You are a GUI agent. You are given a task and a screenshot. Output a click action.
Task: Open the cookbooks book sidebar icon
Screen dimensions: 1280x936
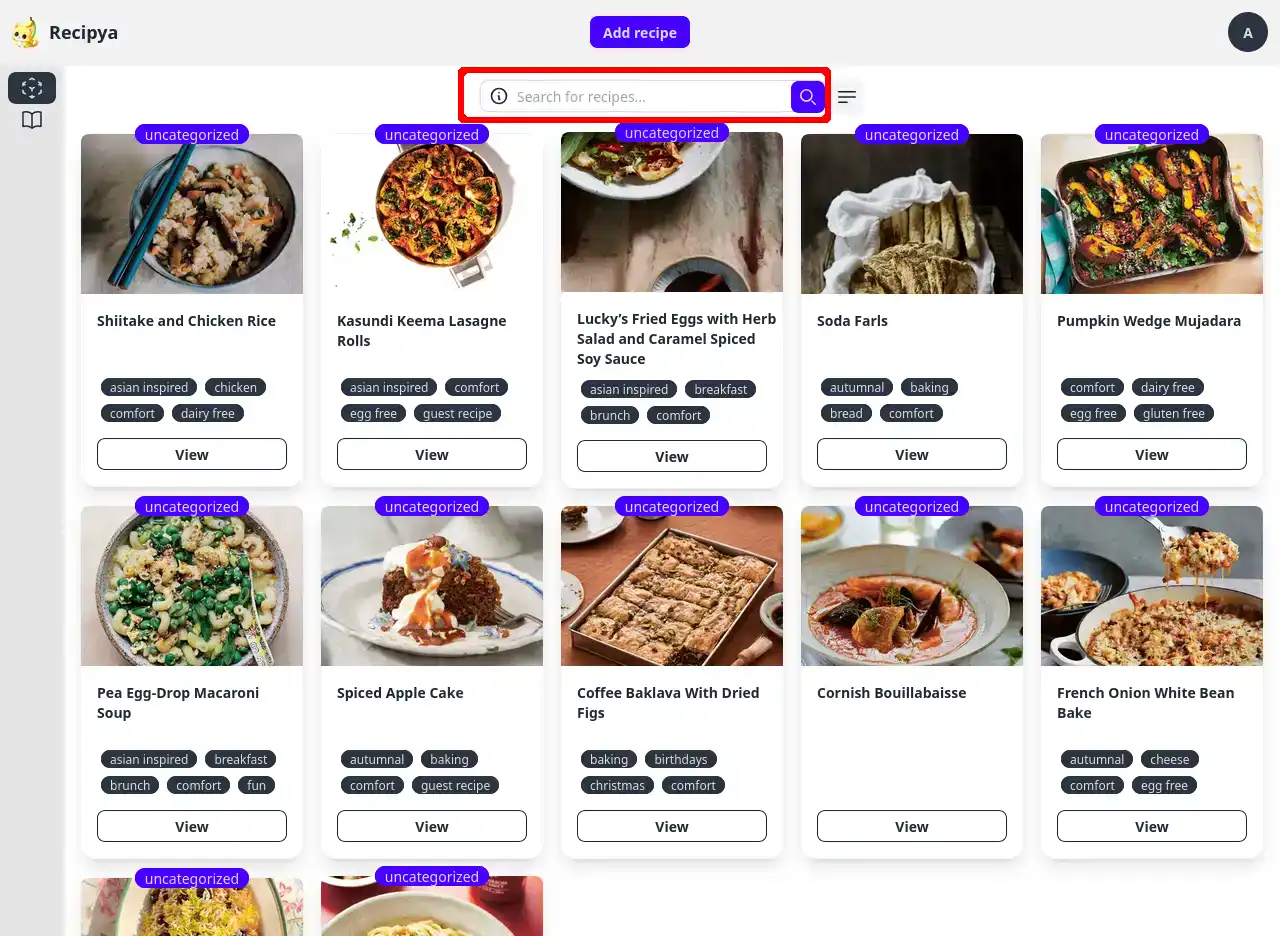[32, 121]
